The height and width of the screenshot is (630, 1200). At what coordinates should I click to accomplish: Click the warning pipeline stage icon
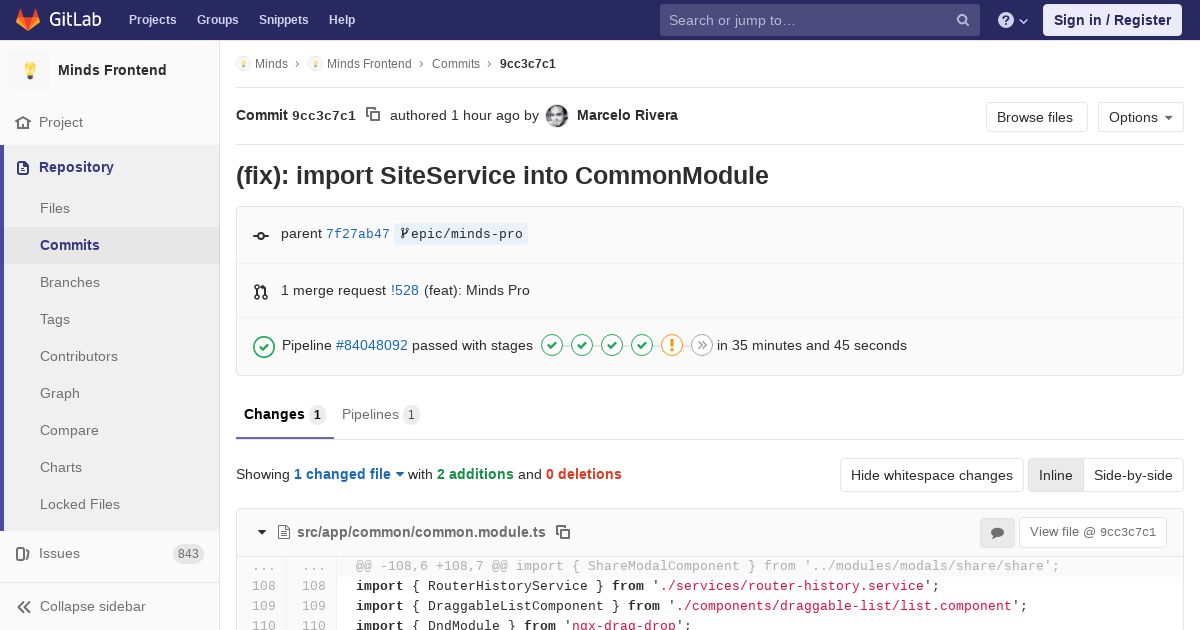[x=673, y=345]
